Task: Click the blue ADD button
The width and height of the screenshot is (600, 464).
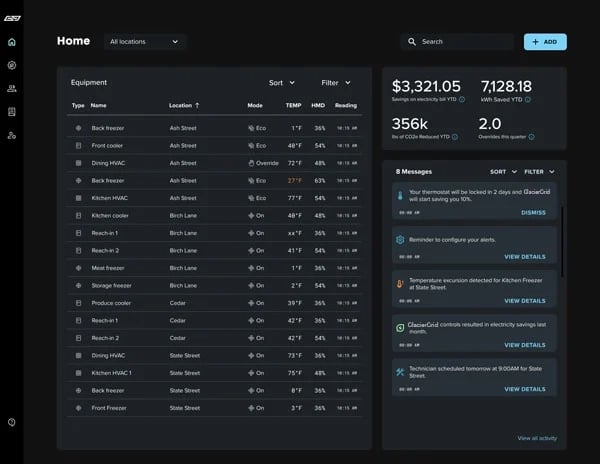Action: pos(545,42)
